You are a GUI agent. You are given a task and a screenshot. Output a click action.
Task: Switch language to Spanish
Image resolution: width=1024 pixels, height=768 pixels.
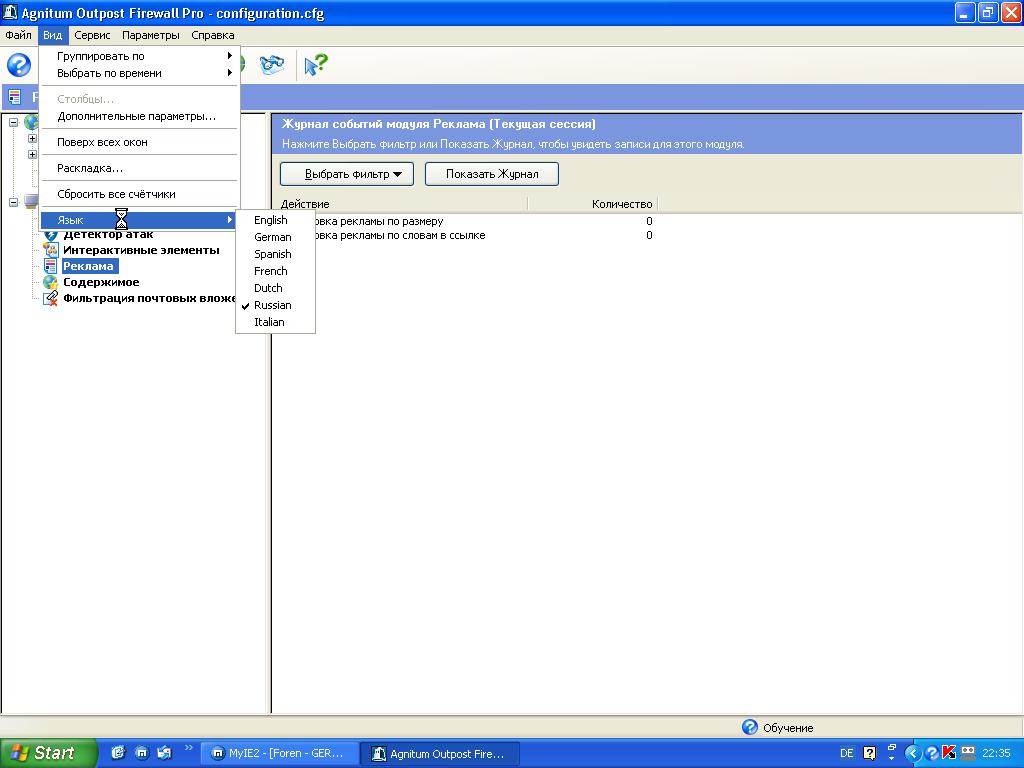(x=276, y=254)
